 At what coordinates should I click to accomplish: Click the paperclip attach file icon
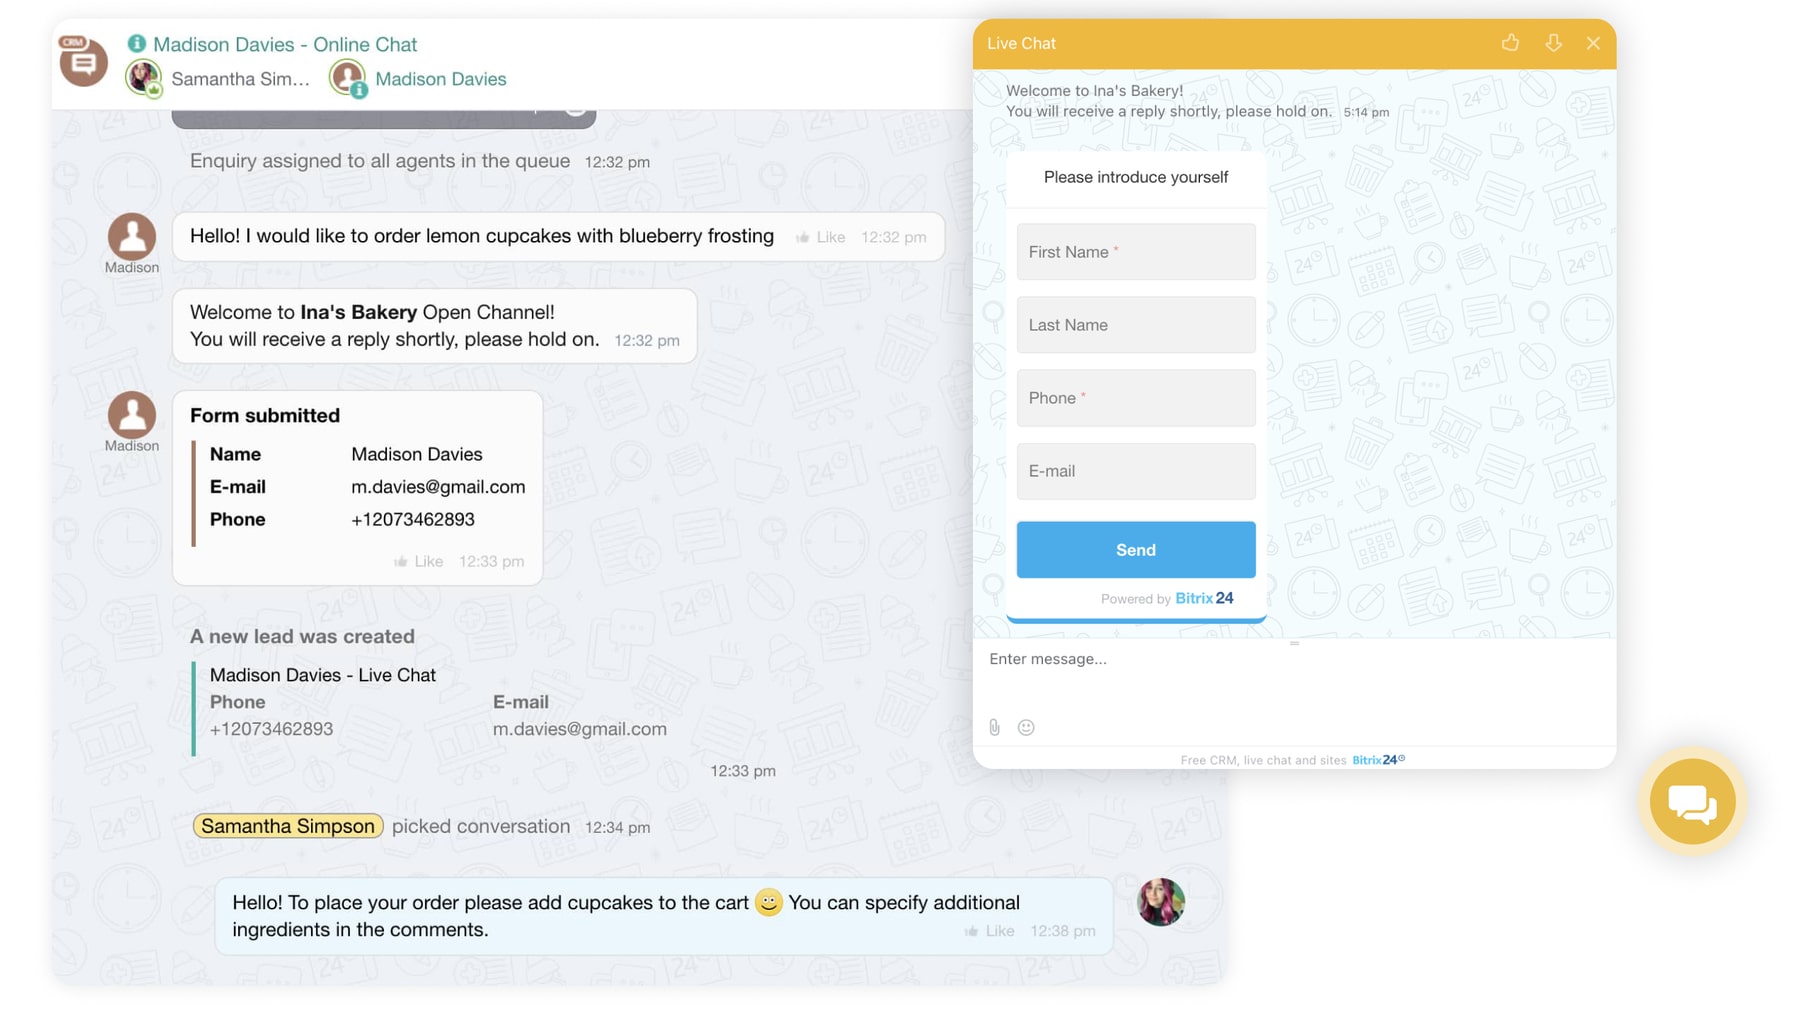[994, 728]
